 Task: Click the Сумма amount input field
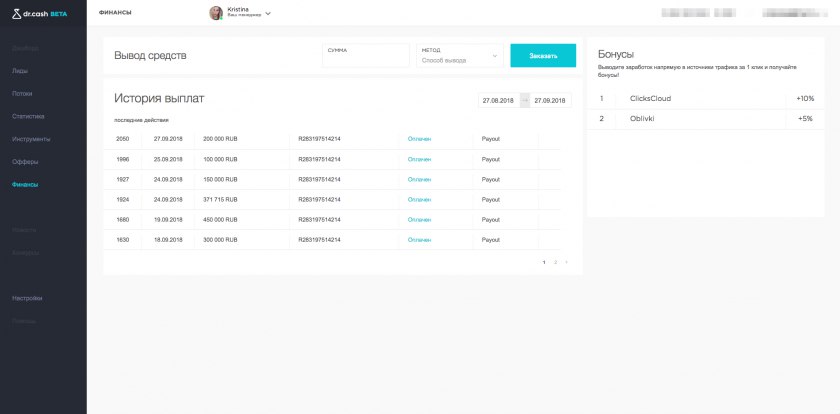pyautogui.click(x=366, y=55)
